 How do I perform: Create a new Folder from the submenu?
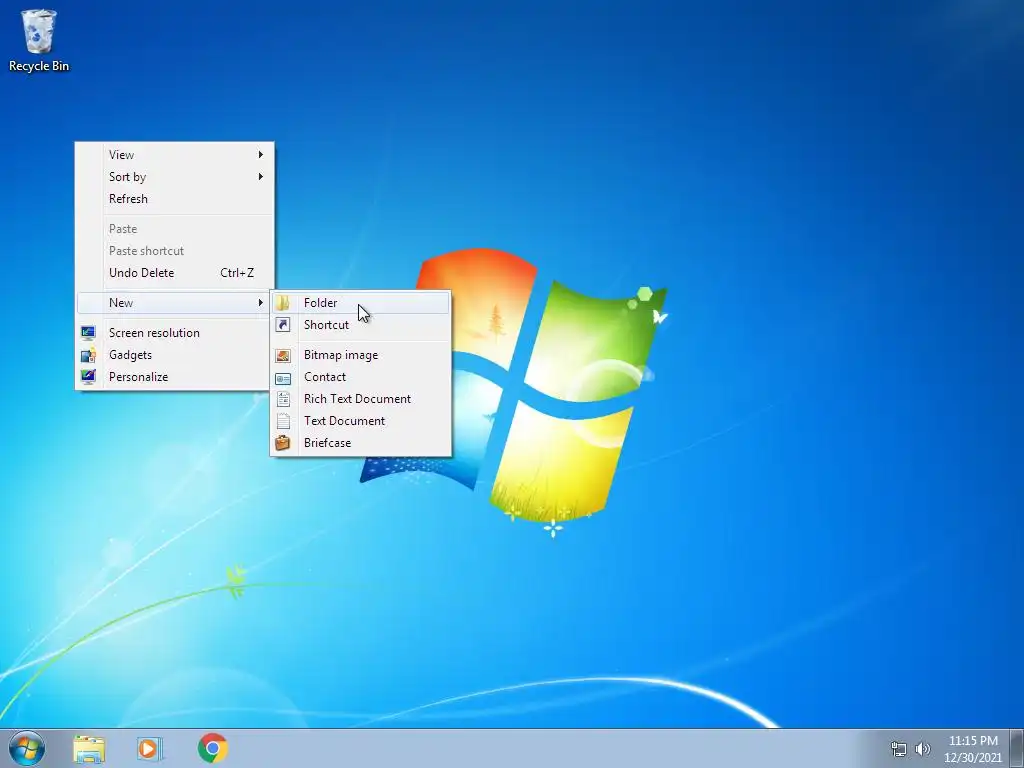pos(360,303)
